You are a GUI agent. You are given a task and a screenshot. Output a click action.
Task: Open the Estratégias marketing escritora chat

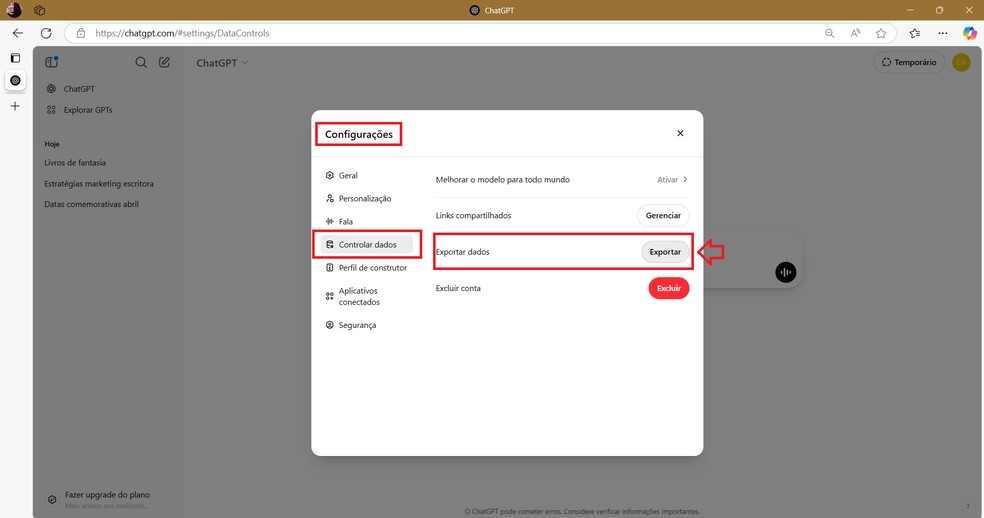click(99, 184)
